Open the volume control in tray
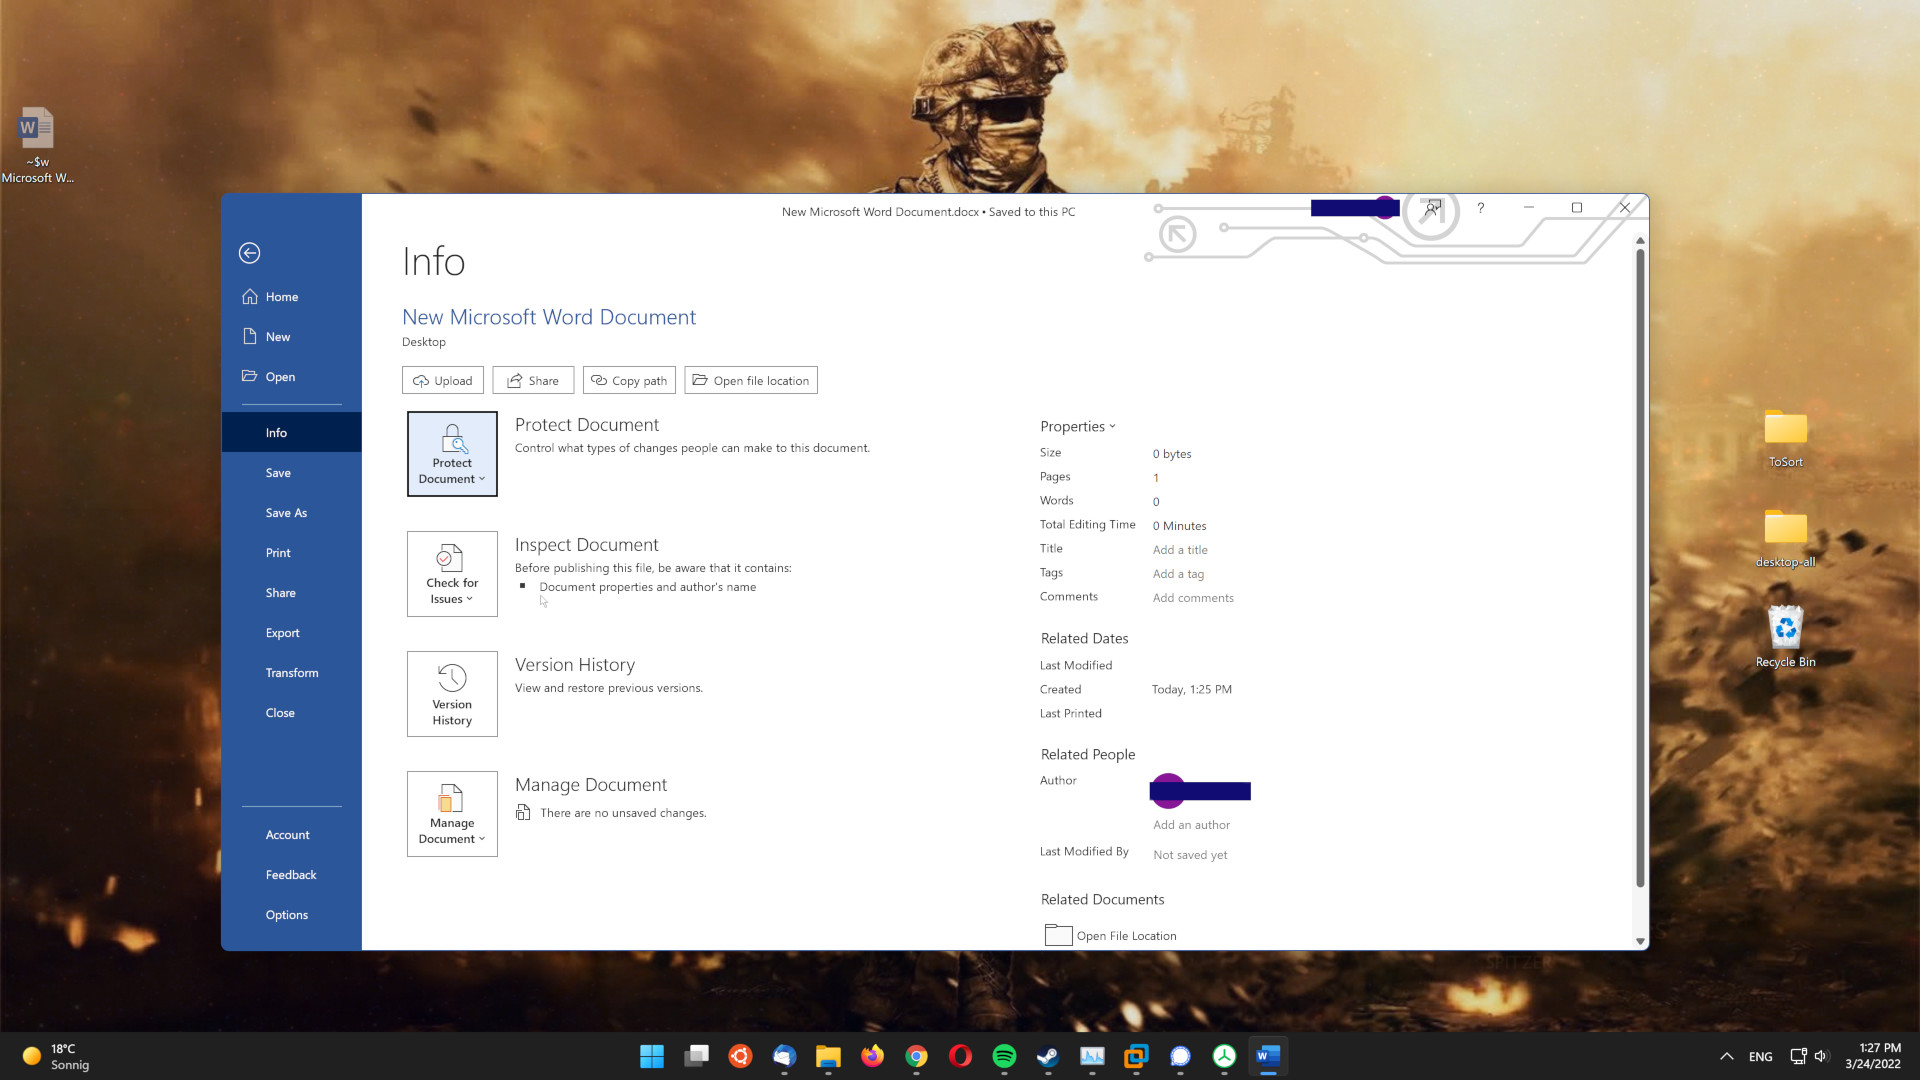 [x=1821, y=1056]
